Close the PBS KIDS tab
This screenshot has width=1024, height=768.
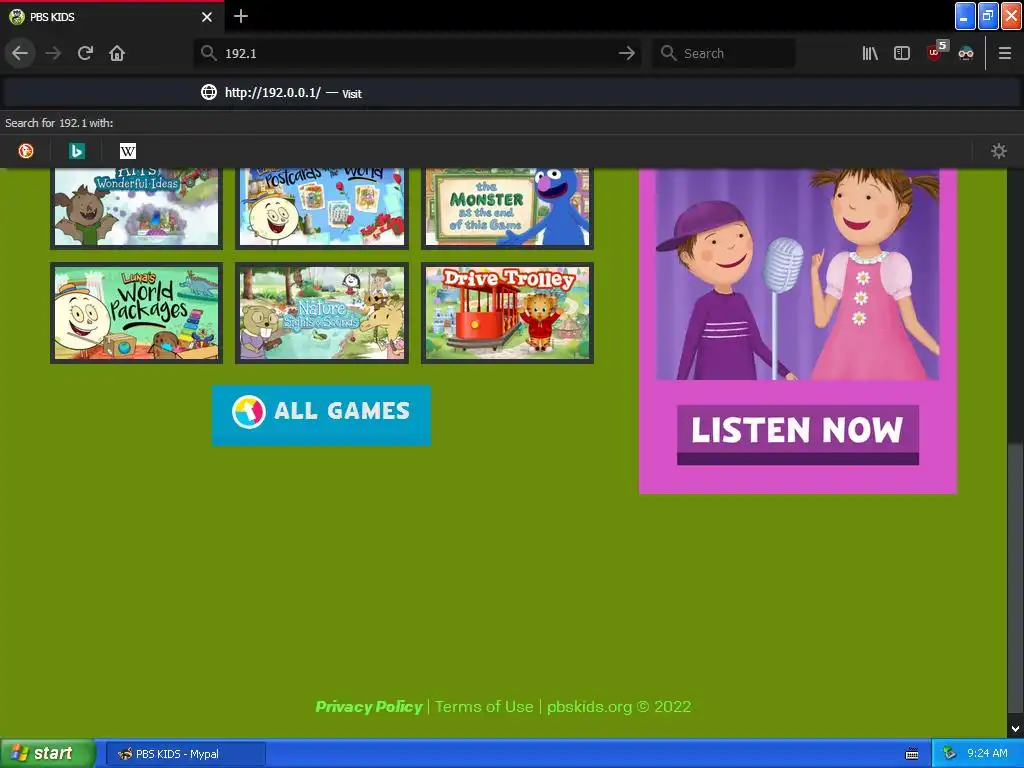click(x=207, y=17)
